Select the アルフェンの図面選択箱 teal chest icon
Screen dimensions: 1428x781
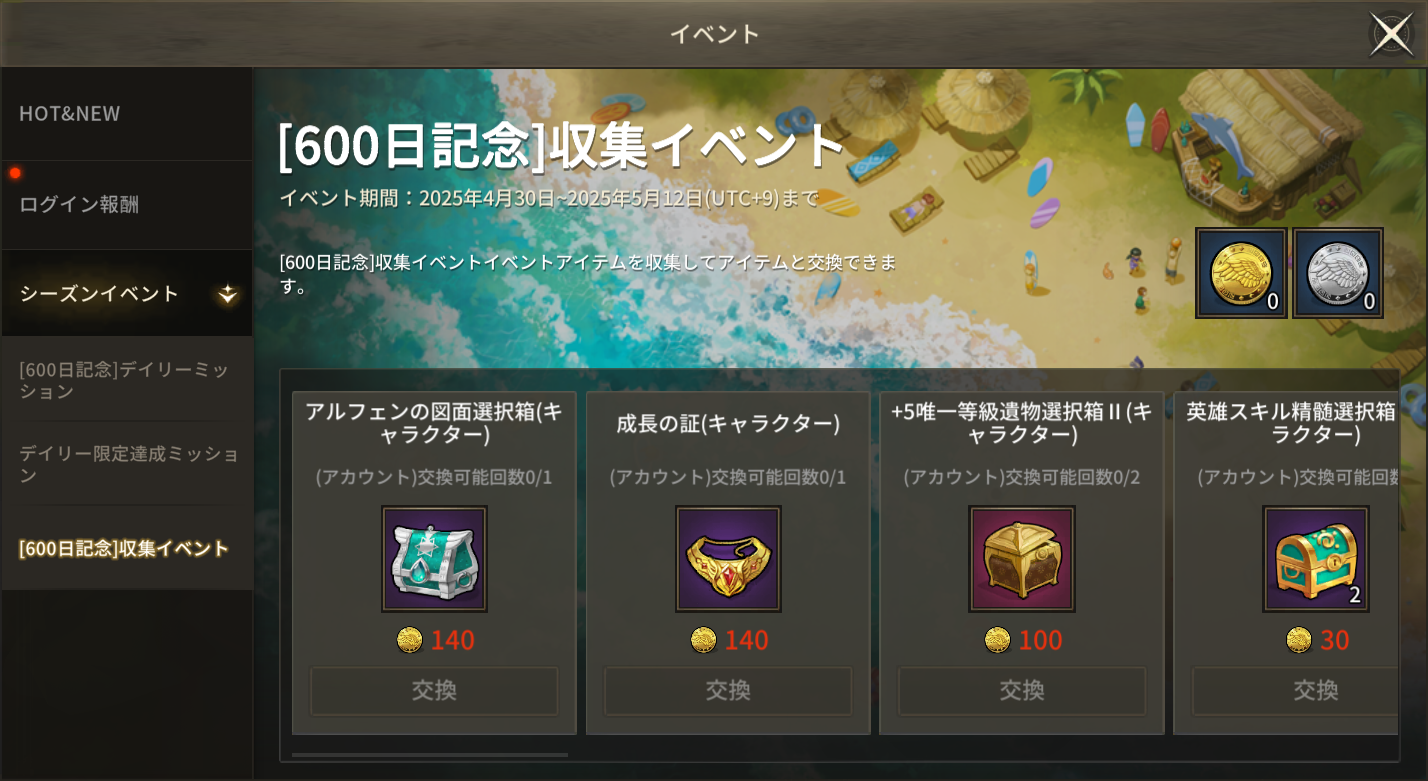(x=434, y=559)
